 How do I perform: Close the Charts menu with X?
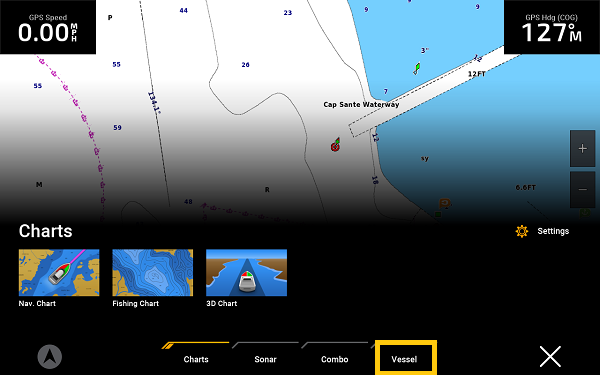(x=550, y=356)
